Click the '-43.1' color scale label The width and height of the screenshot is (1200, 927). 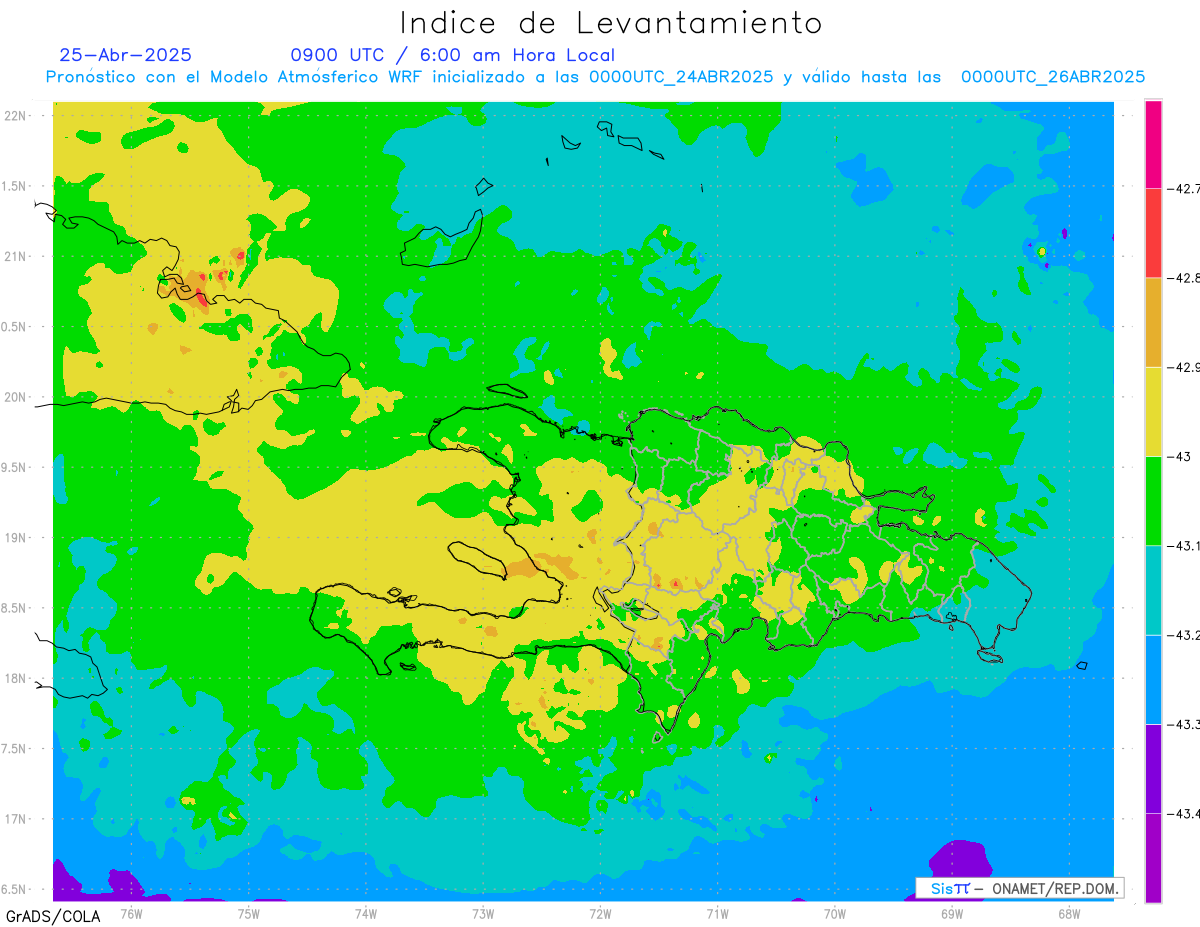(1182, 545)
